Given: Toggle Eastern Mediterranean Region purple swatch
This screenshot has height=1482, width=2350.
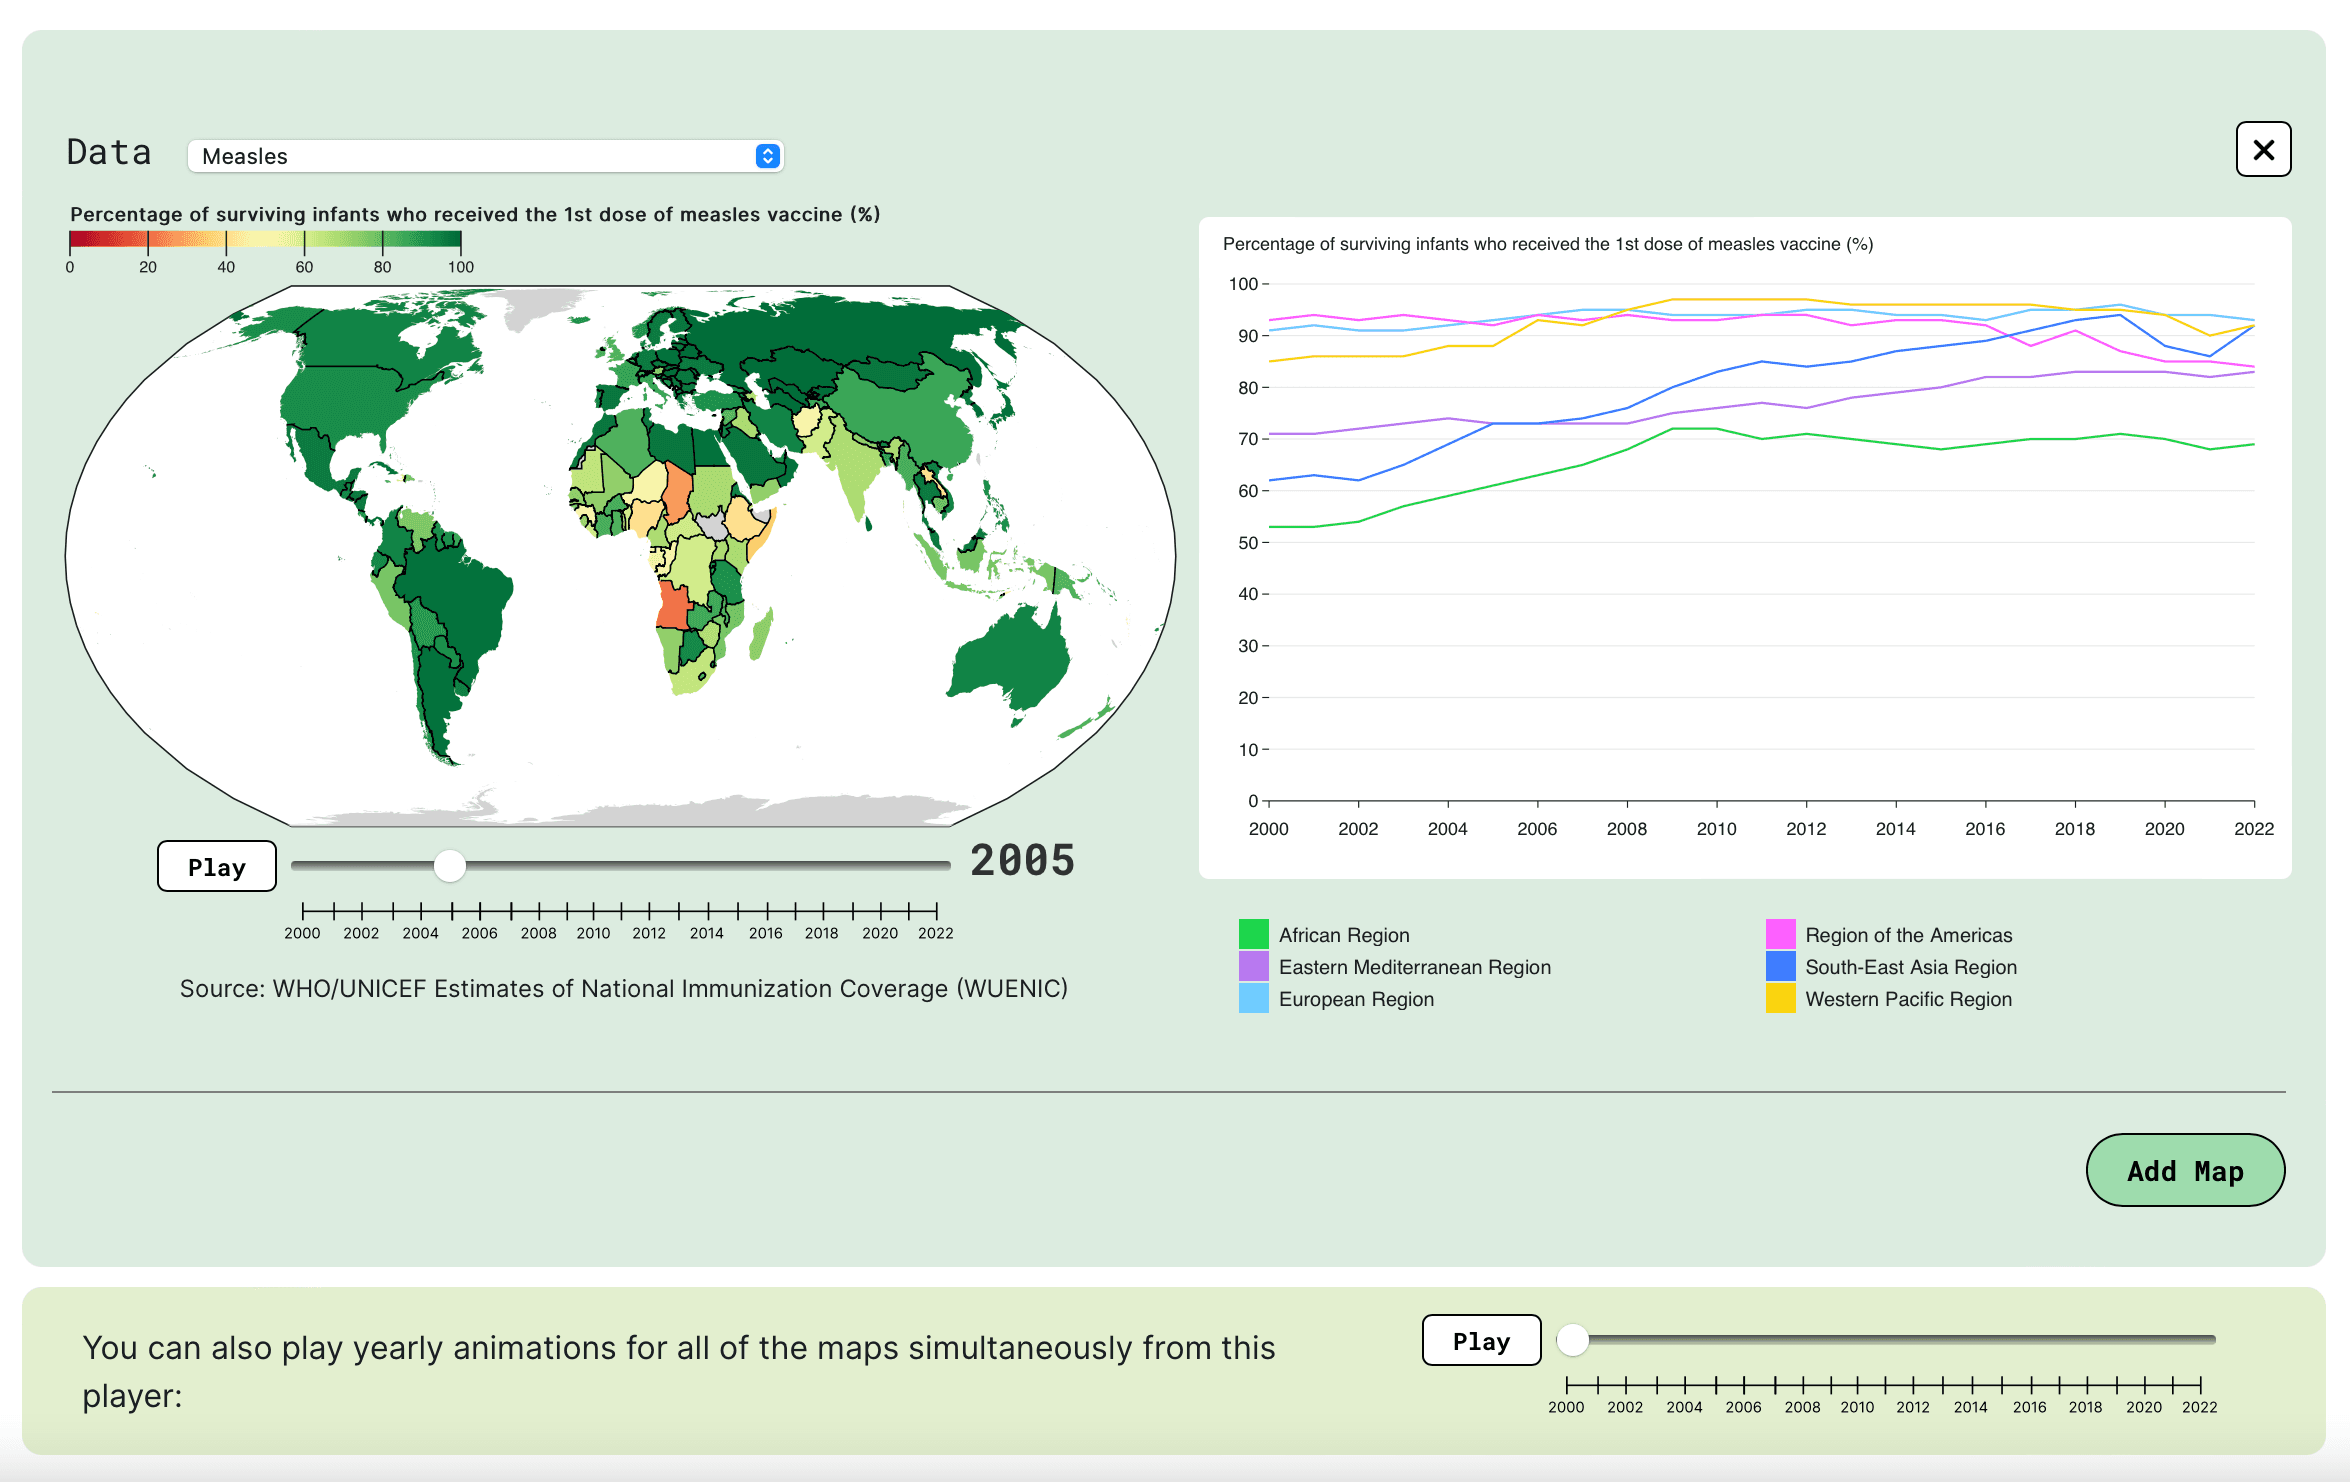Looking at the screenshot, I should (1253, 966).
